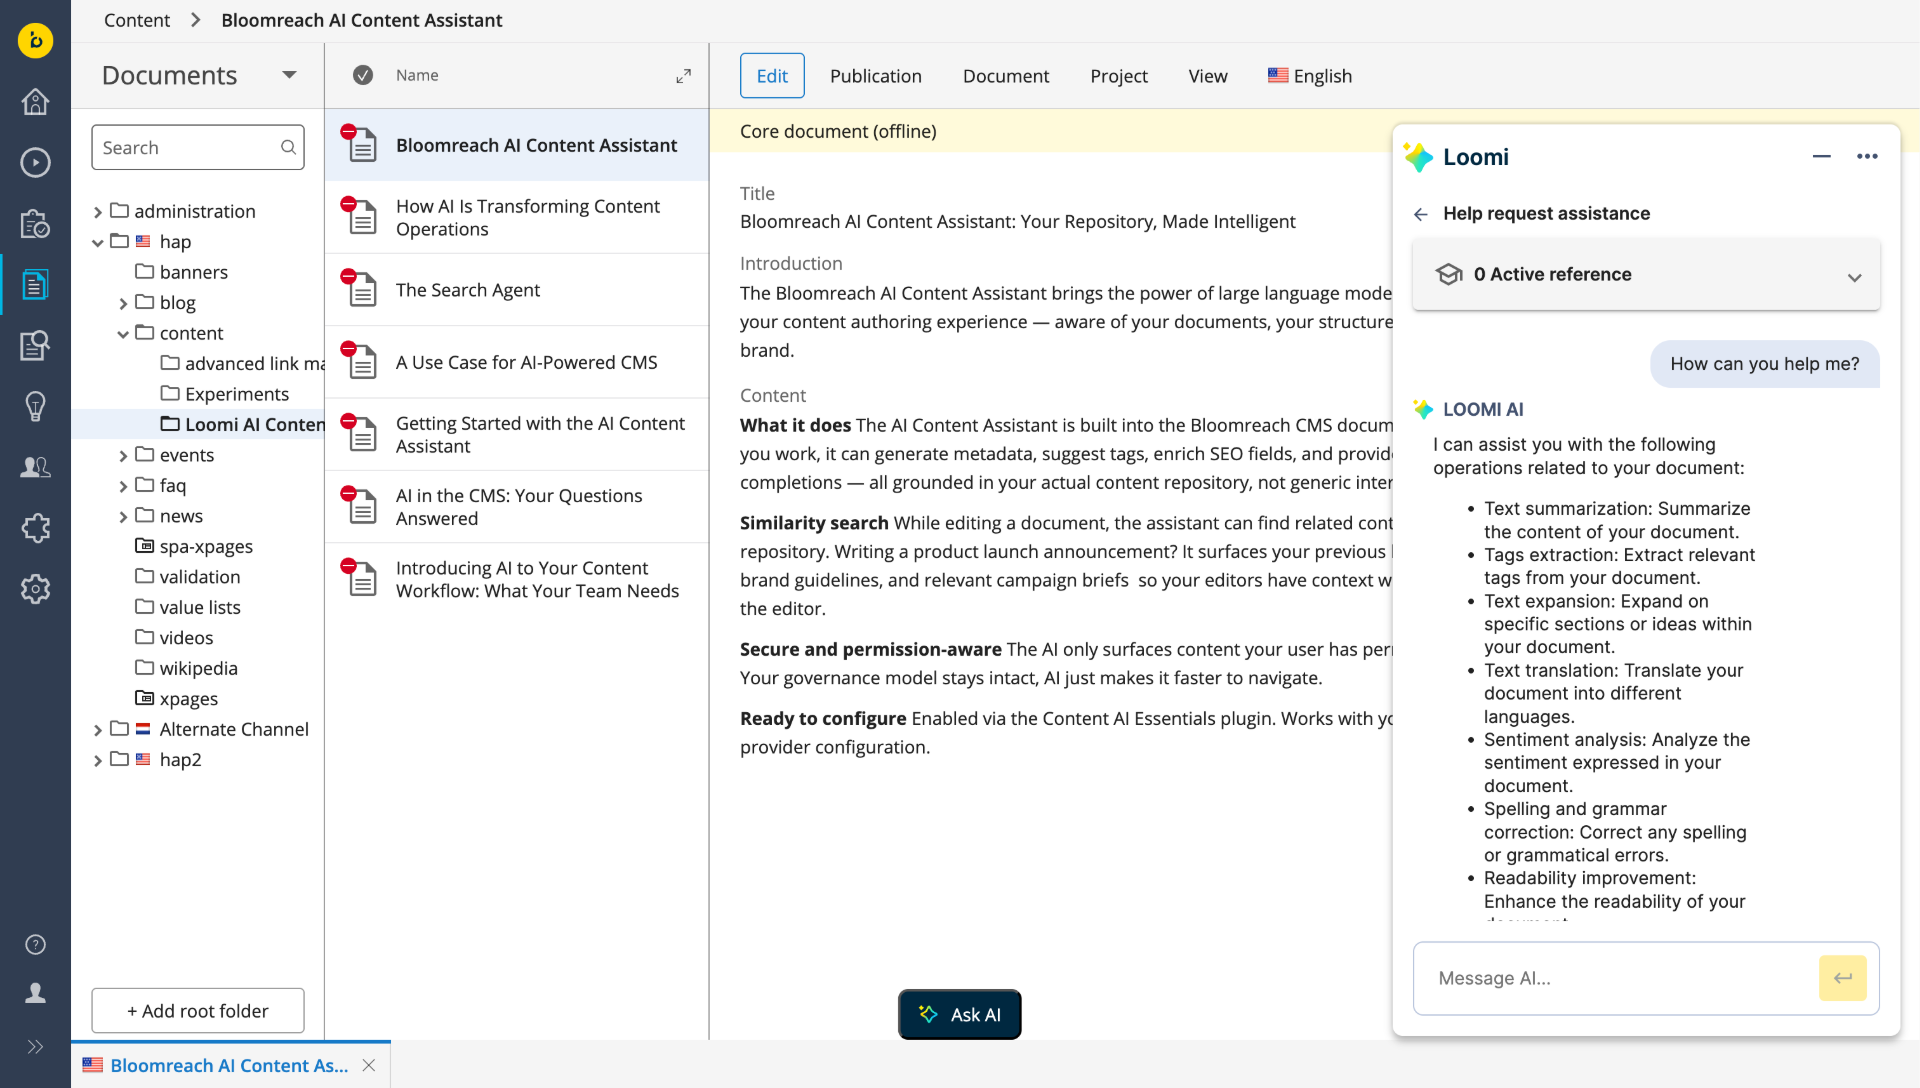Click the send message arrow button

click(x=1842, y=978)
